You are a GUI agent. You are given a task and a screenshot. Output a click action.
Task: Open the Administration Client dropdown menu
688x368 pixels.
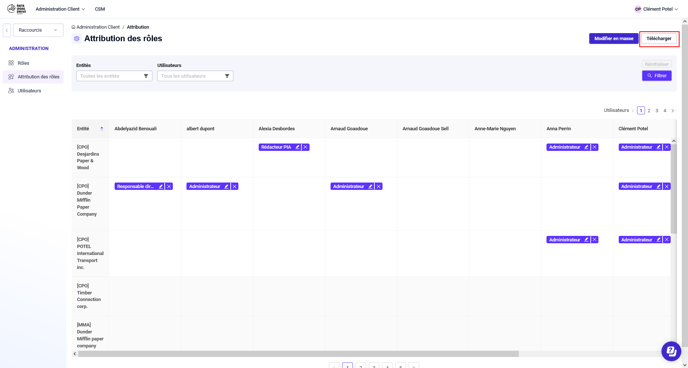tap(60, 9)
